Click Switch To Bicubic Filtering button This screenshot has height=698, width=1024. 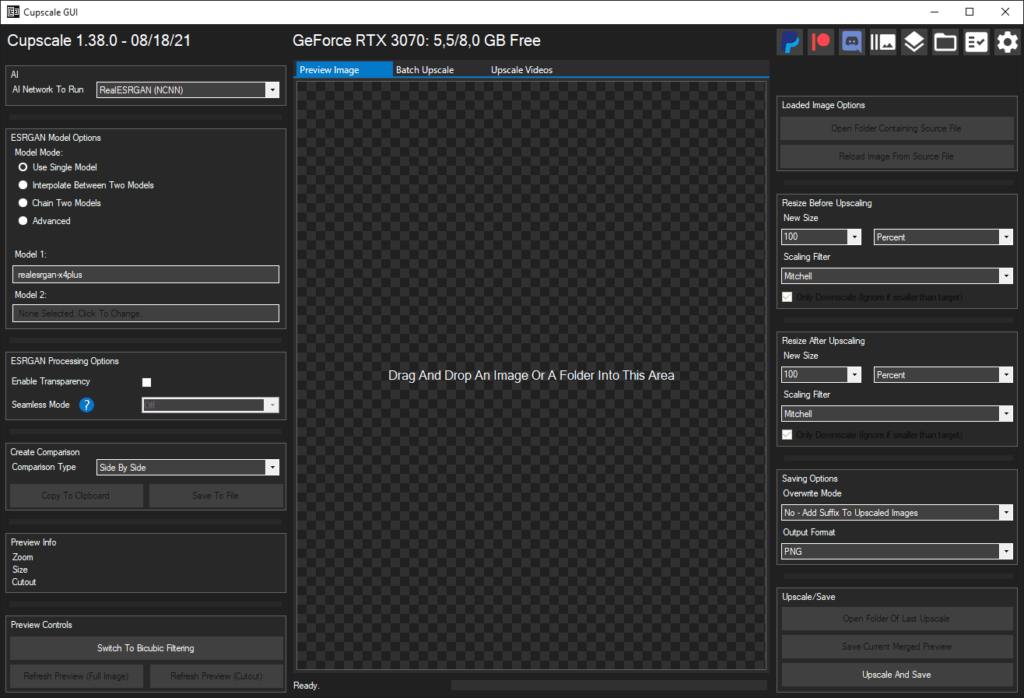pos(146,648)
